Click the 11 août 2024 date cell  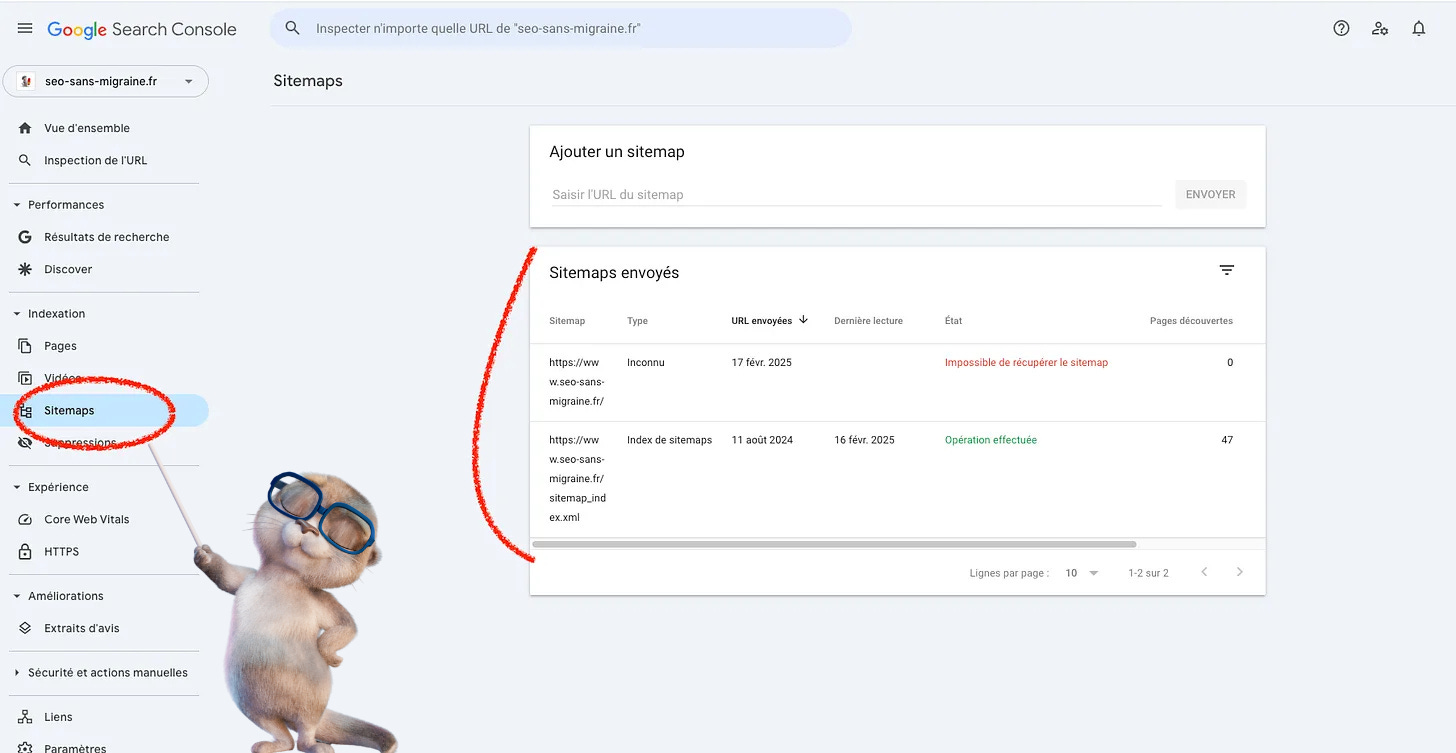762,440
